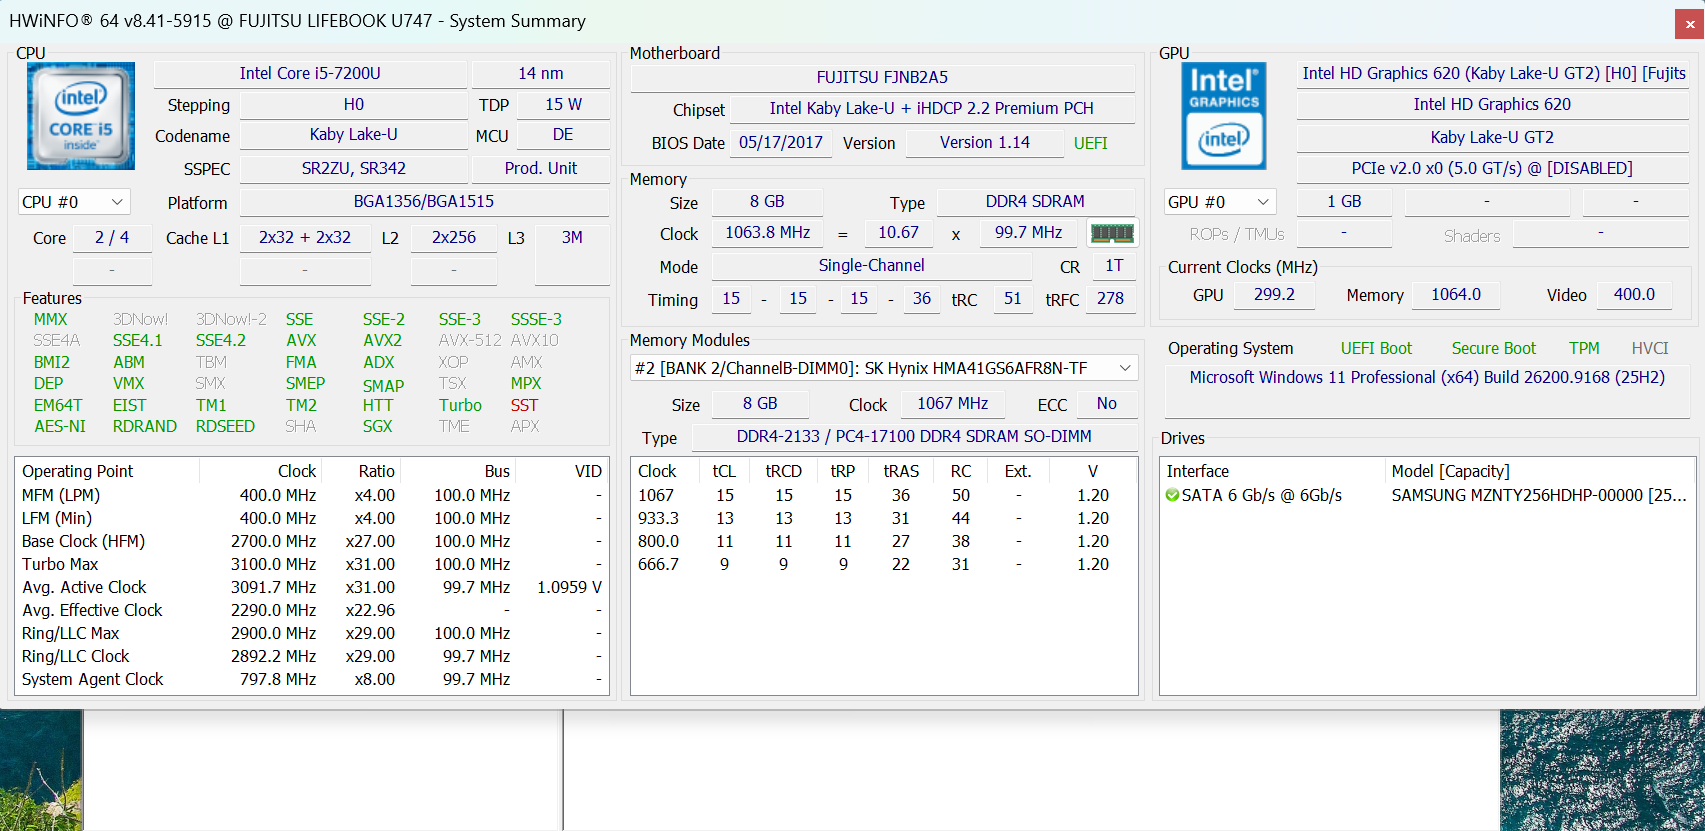
Task: Select the SAMSUNG MZNTY256HDHP-00000 drive model
Action: tap(1539, 495)
